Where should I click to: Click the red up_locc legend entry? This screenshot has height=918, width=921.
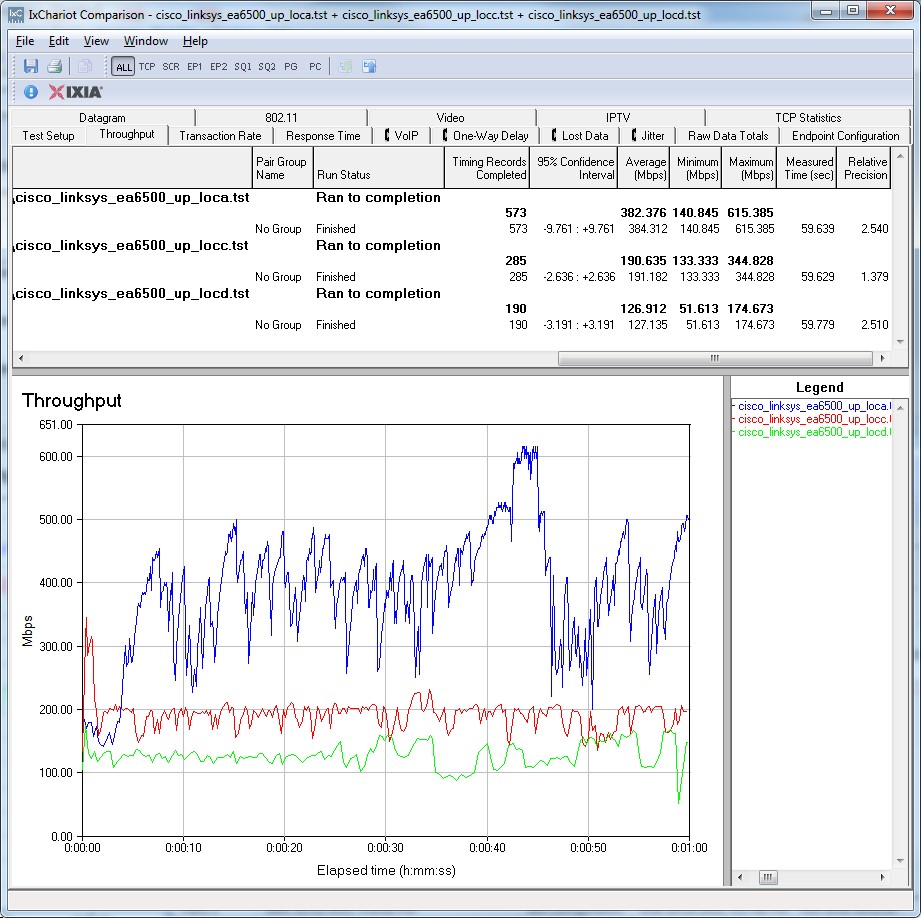812,419
